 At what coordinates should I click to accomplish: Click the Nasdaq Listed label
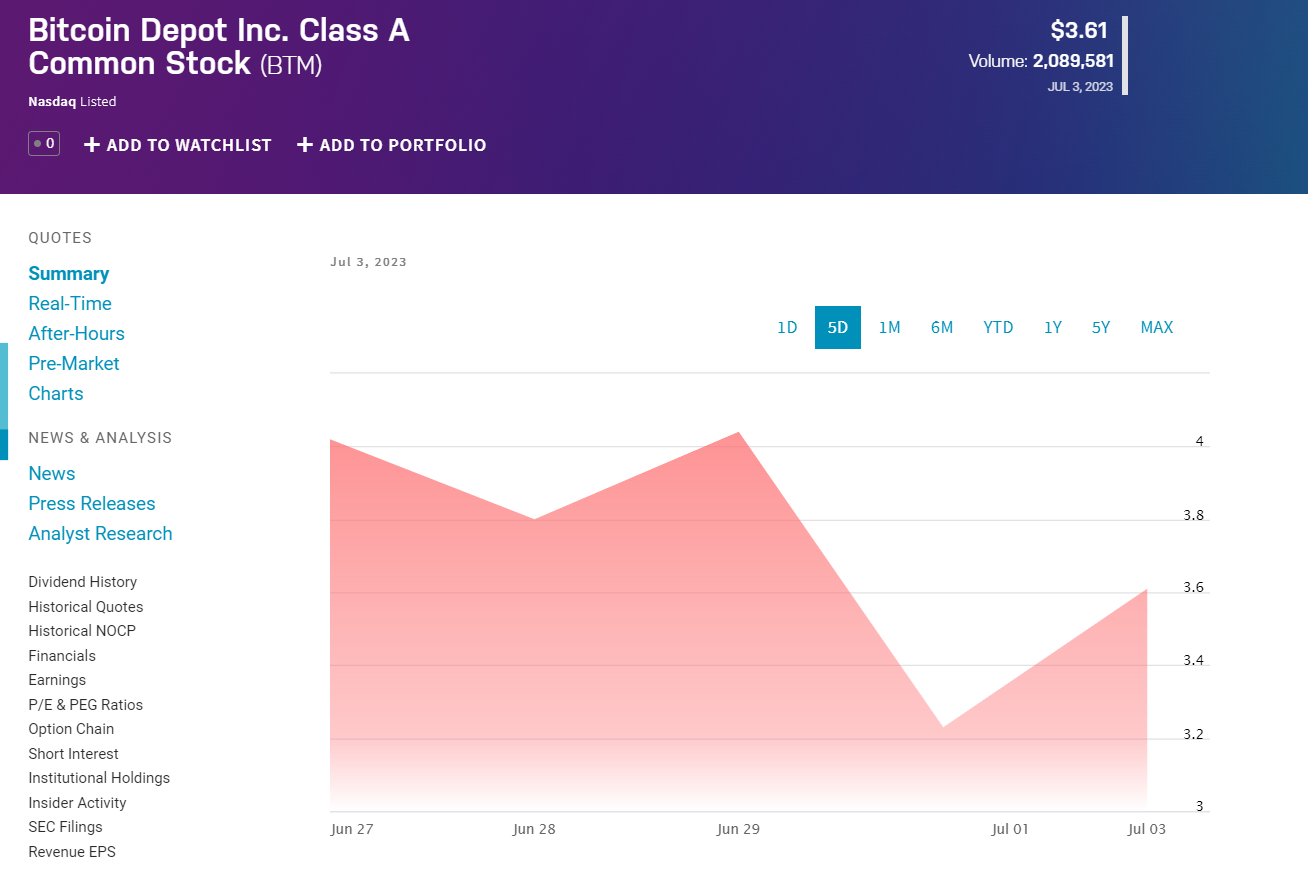(x=72, y=102)
